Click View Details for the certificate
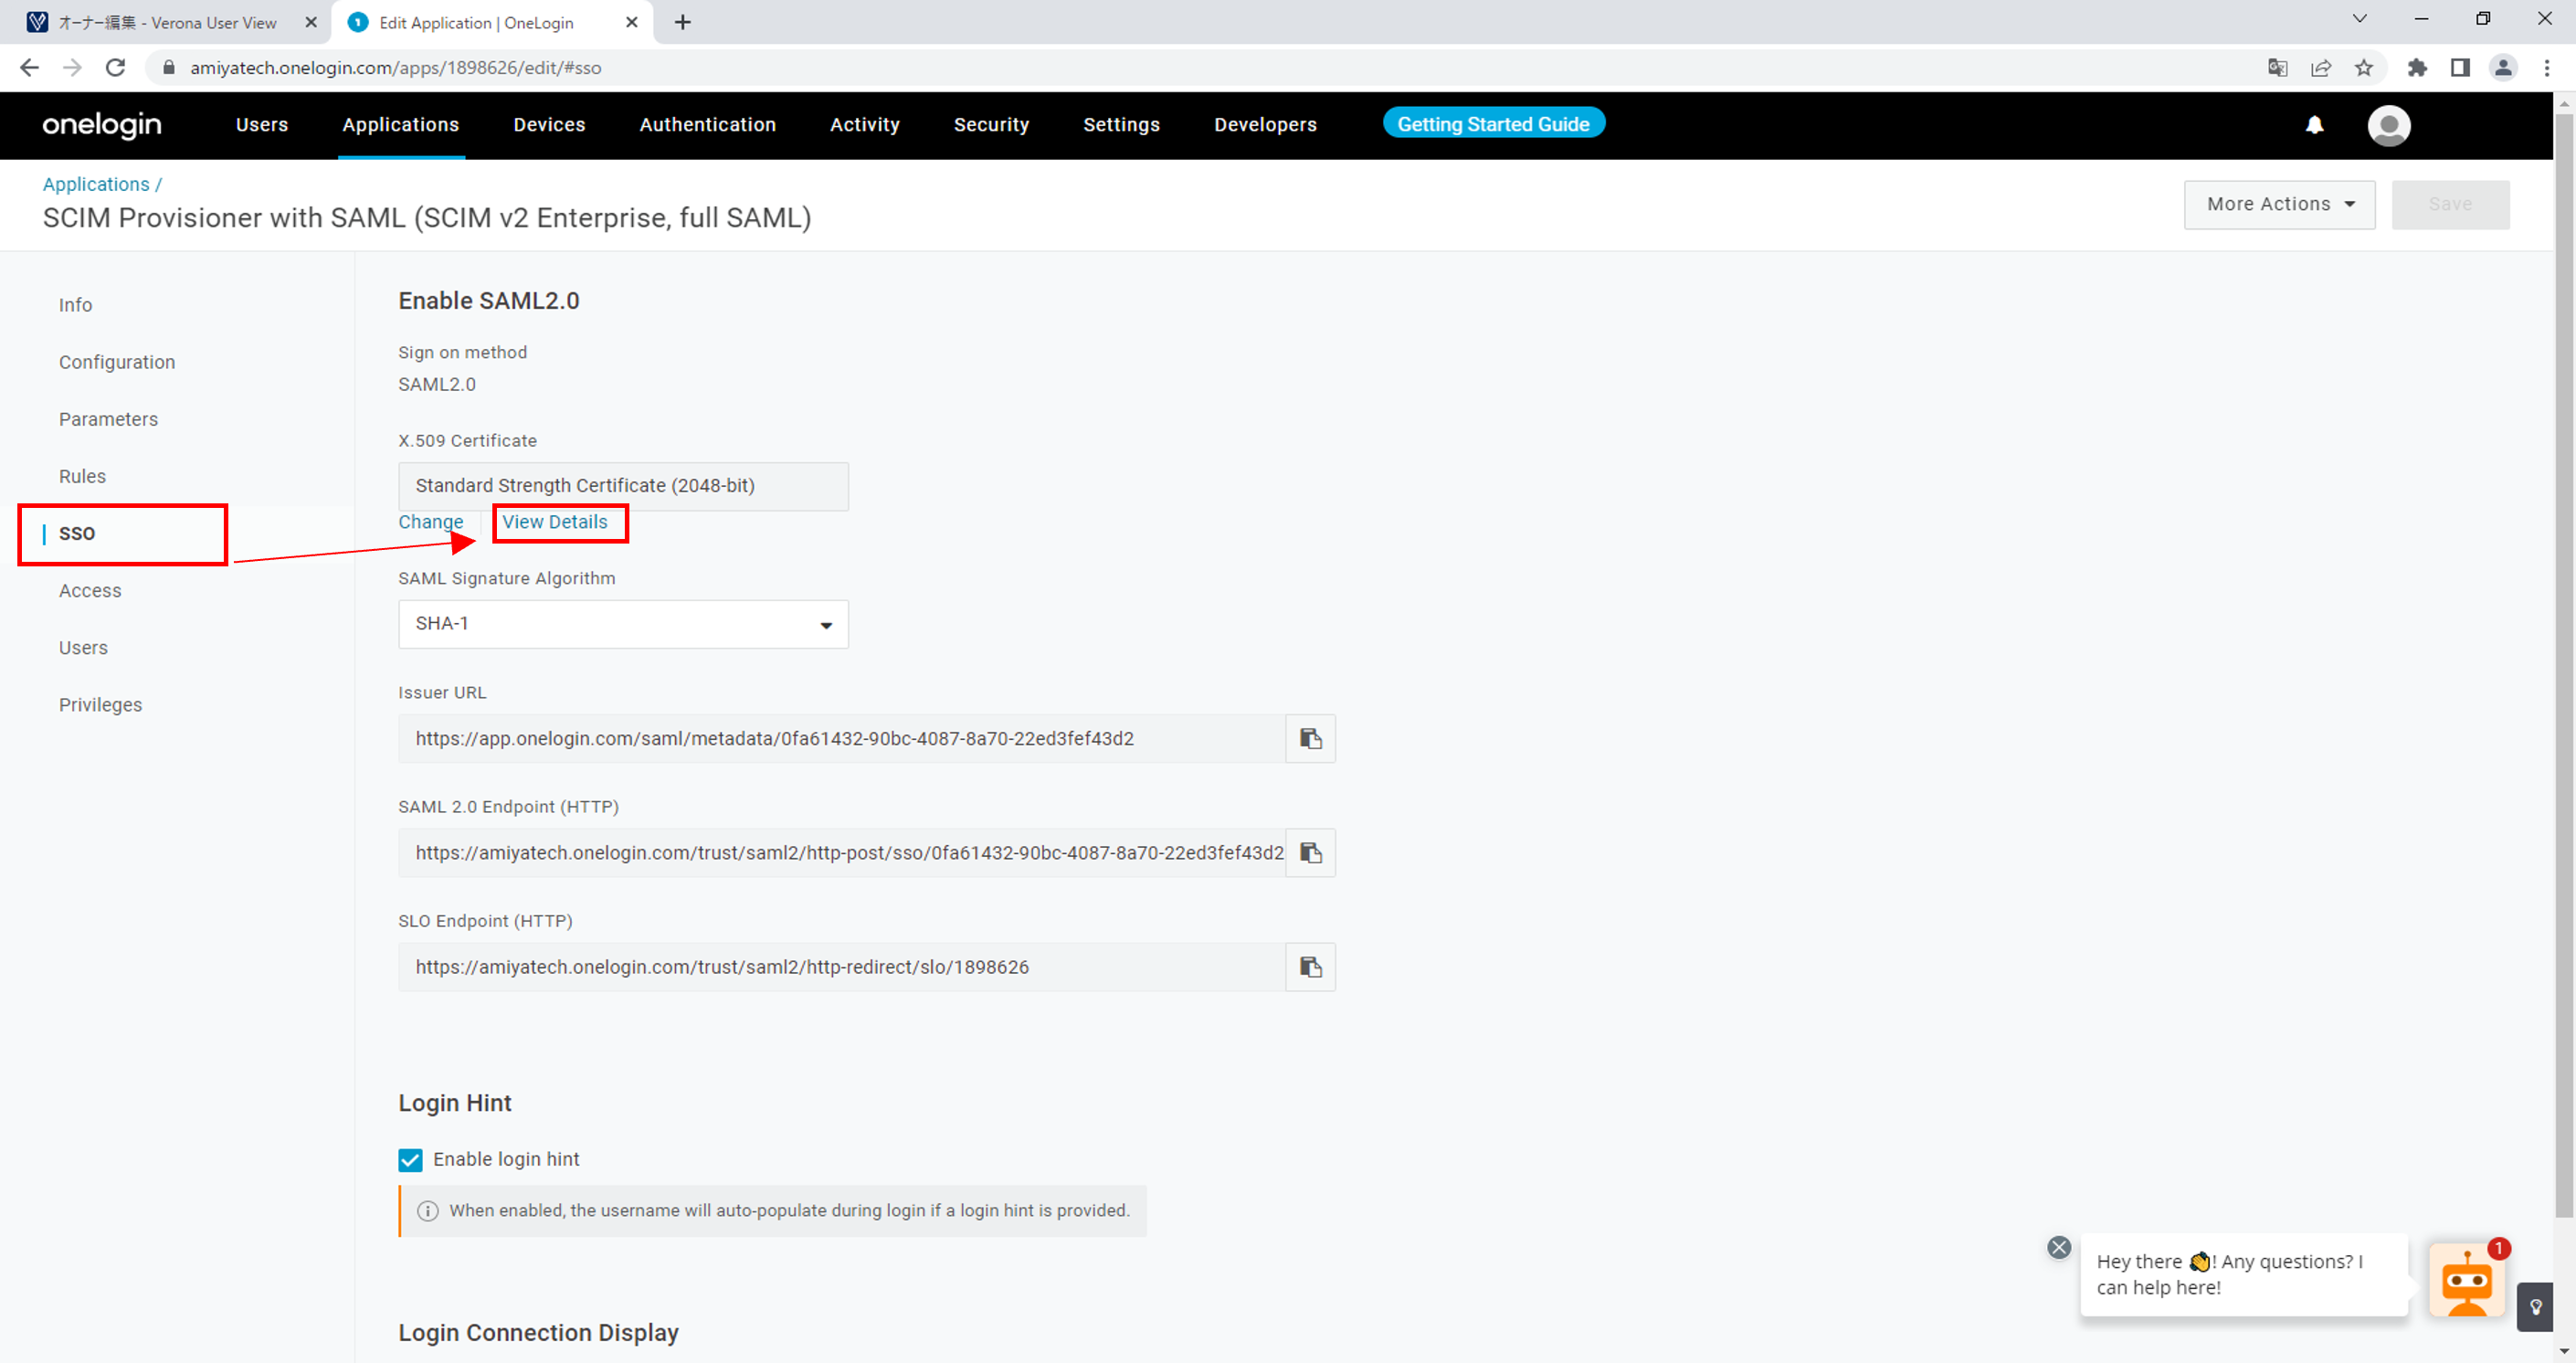The width and height of the screenshot is (2576, 1363). point(555,522)
